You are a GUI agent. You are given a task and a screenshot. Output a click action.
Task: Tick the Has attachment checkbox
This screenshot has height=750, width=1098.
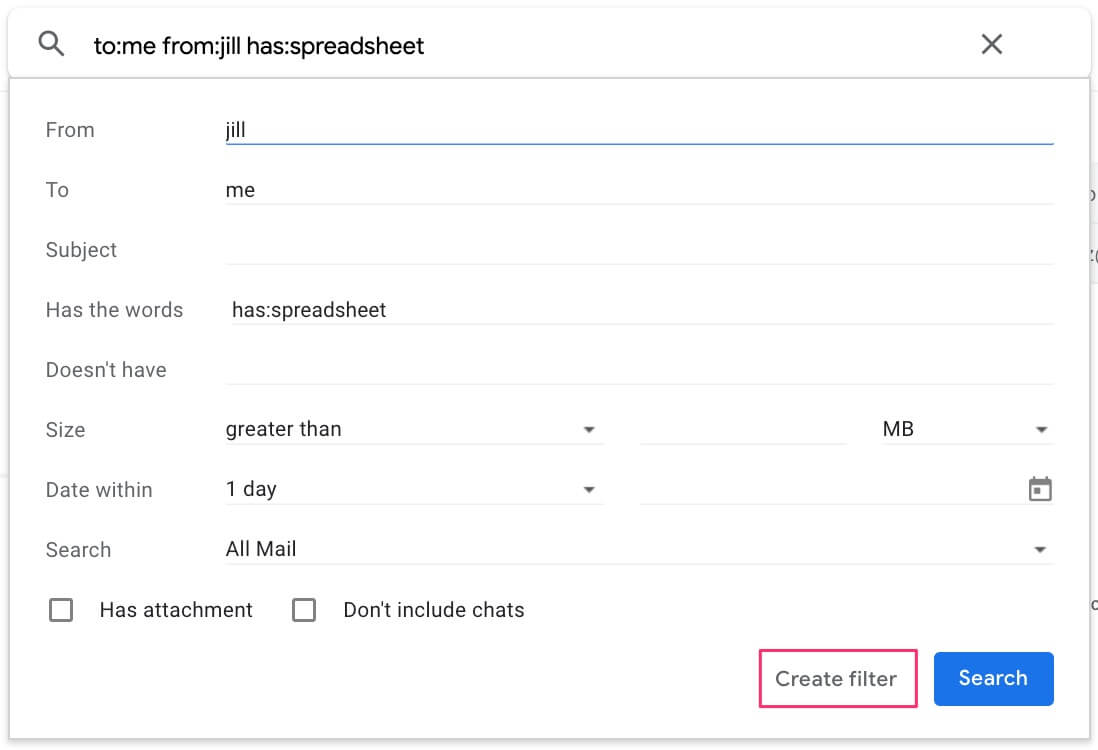61,610
